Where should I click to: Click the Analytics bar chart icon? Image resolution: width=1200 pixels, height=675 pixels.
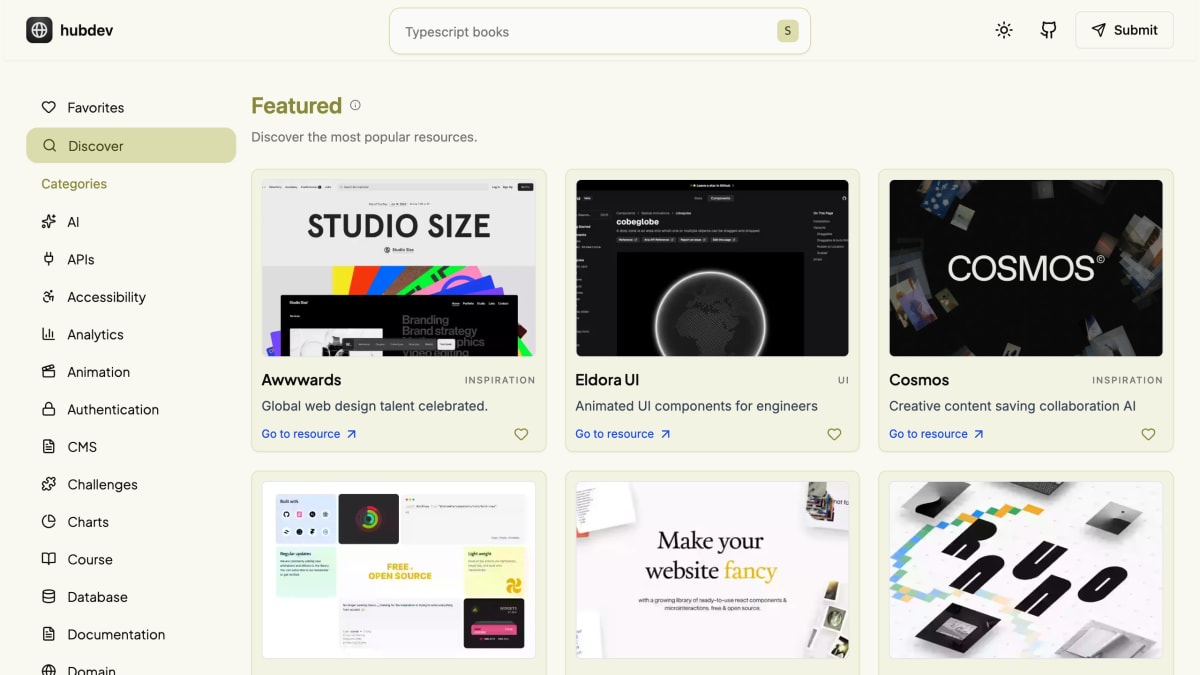point(49,334)
